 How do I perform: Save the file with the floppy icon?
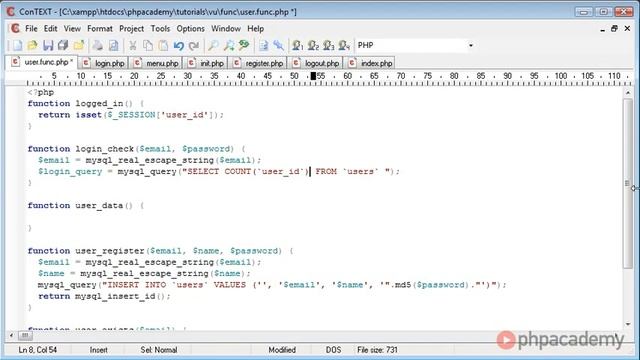(48, 45)
